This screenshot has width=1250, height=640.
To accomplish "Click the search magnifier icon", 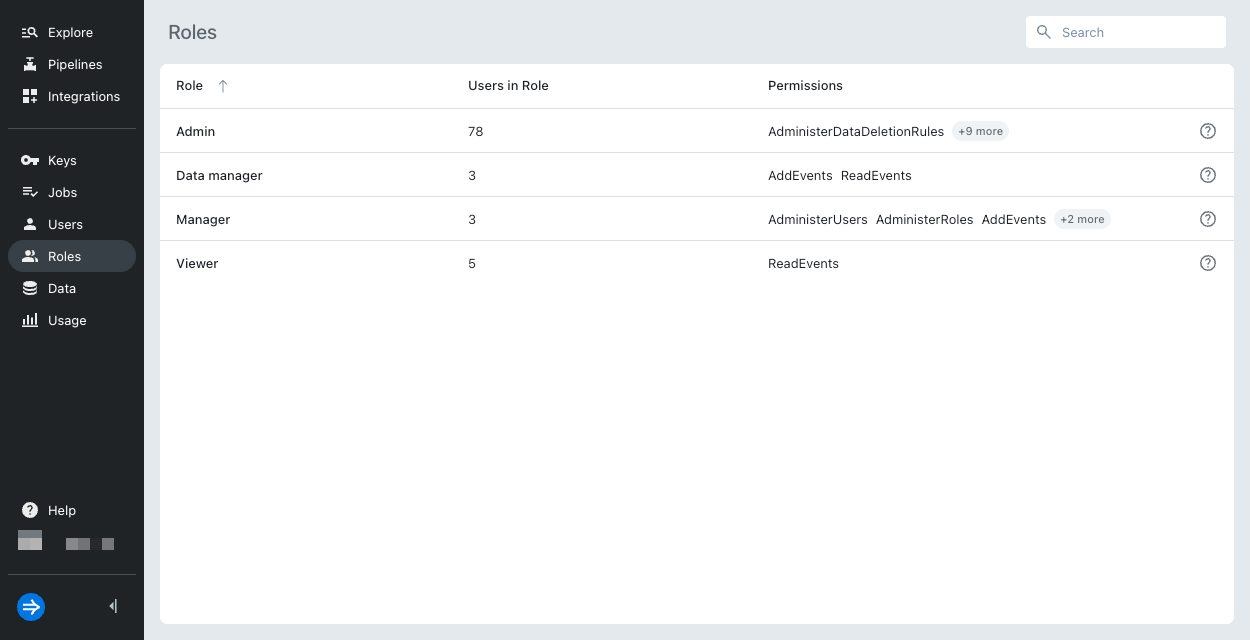I will pos(1044,32).
